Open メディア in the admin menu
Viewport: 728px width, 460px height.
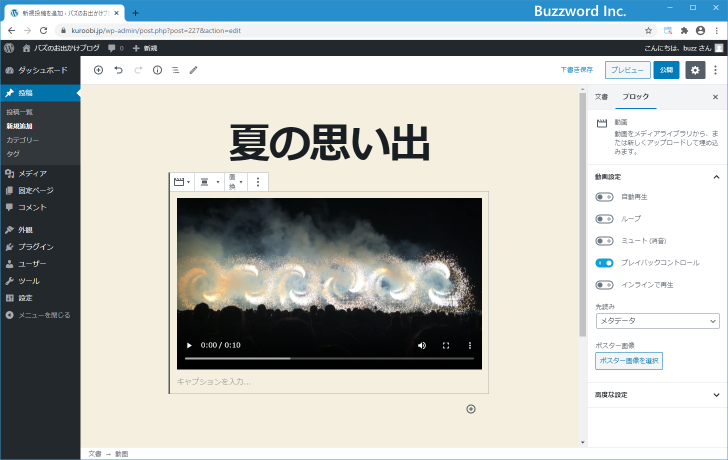point(40,173)
